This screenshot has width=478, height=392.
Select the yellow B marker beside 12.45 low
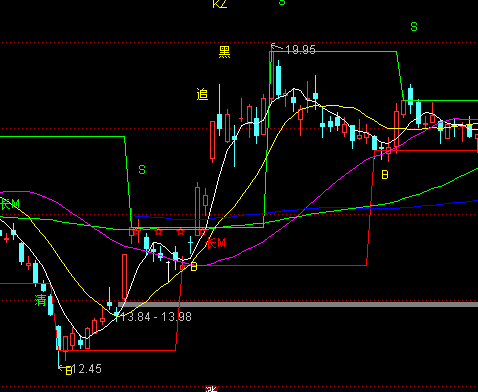[x=69, y=371]
